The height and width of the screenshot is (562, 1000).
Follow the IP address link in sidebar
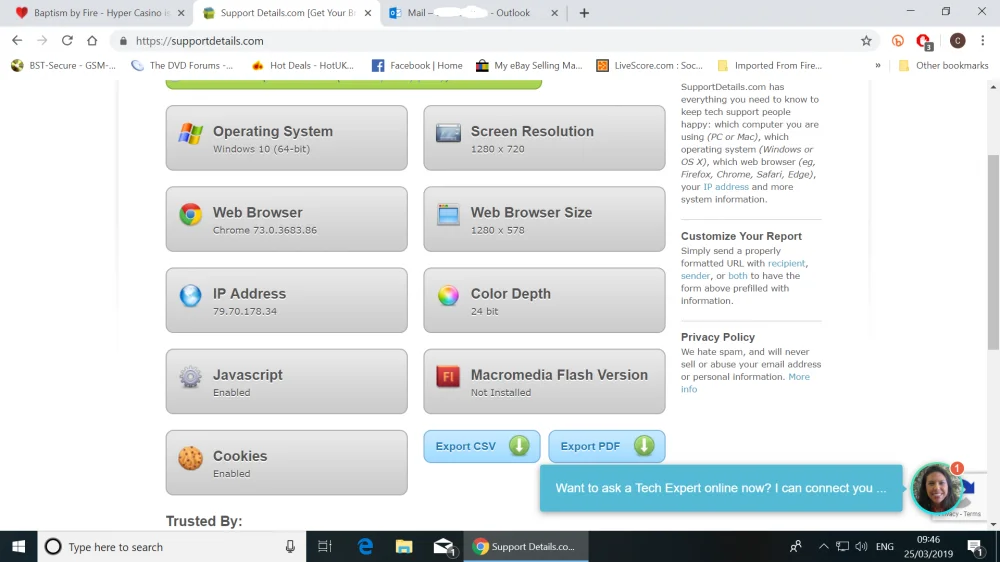[726, 187]
